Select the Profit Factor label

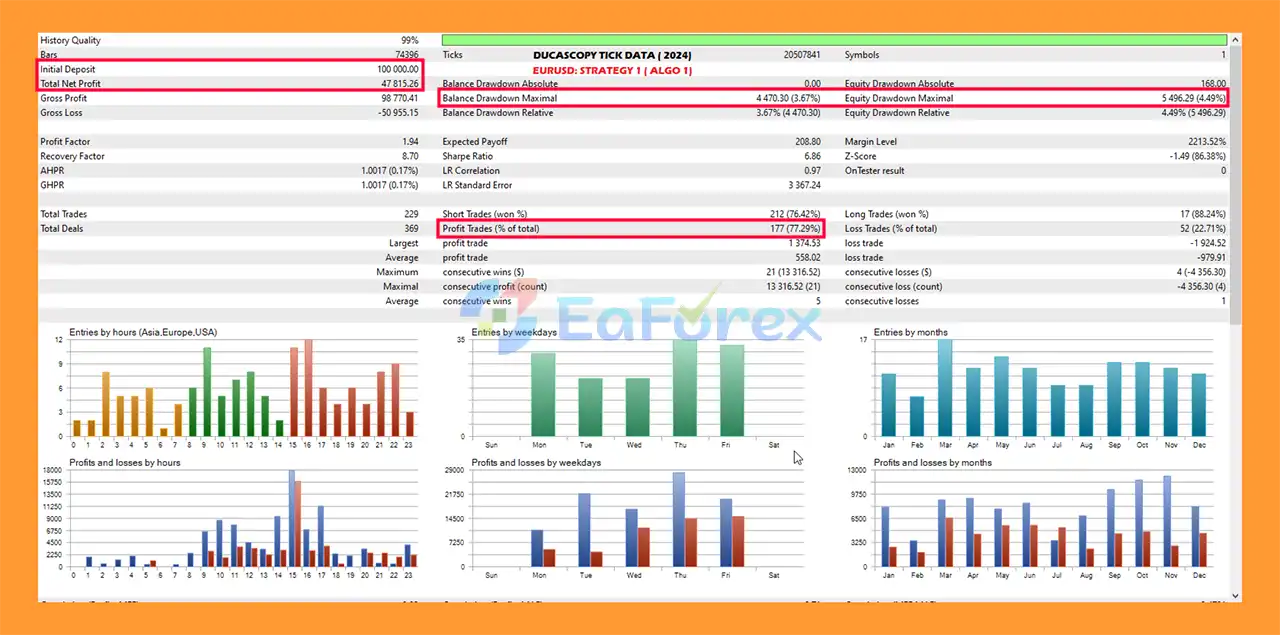[x=65, y=142]
